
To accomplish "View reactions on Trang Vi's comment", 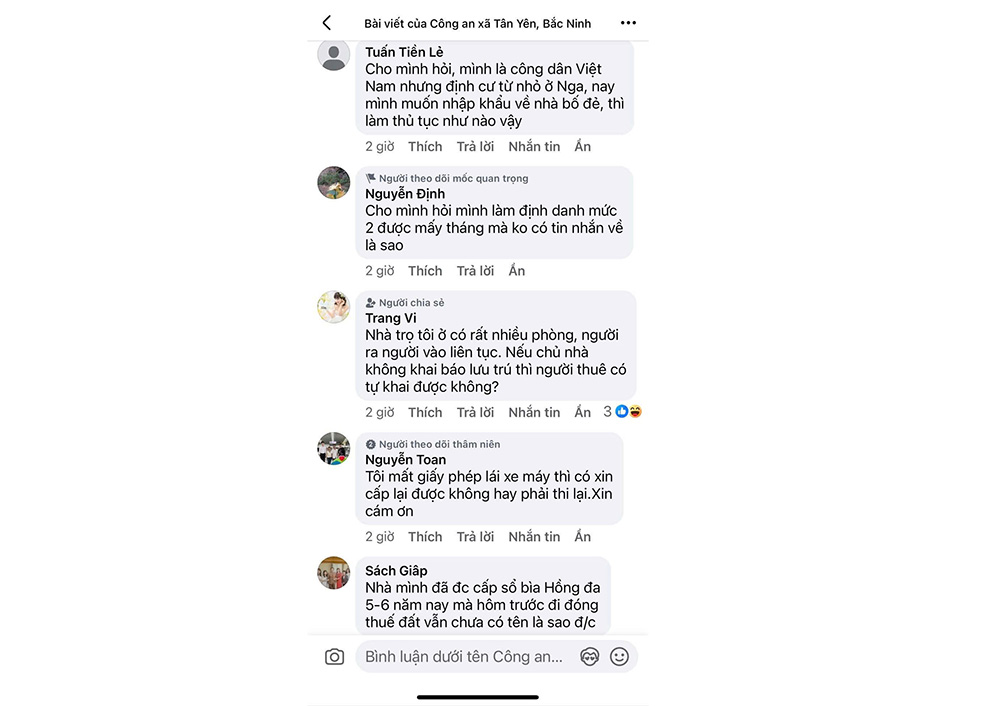I will pyautogui.click(x=622, y=412).
